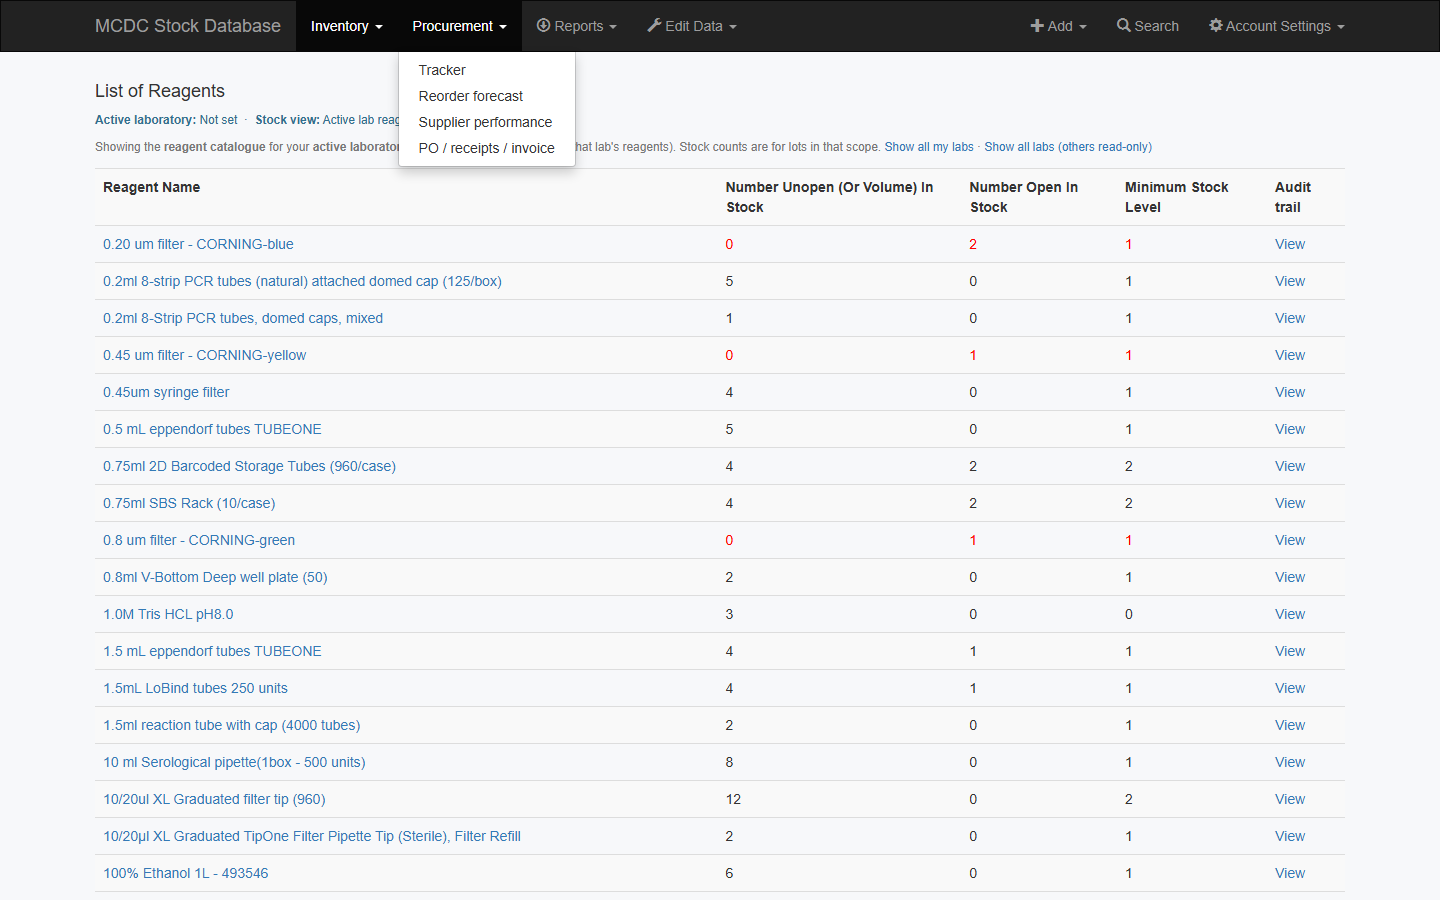Open 1.5ml reaction tube with cap (4000 tubes)
The width and height of the screenshot is (1440, 900).
[232, 725]
